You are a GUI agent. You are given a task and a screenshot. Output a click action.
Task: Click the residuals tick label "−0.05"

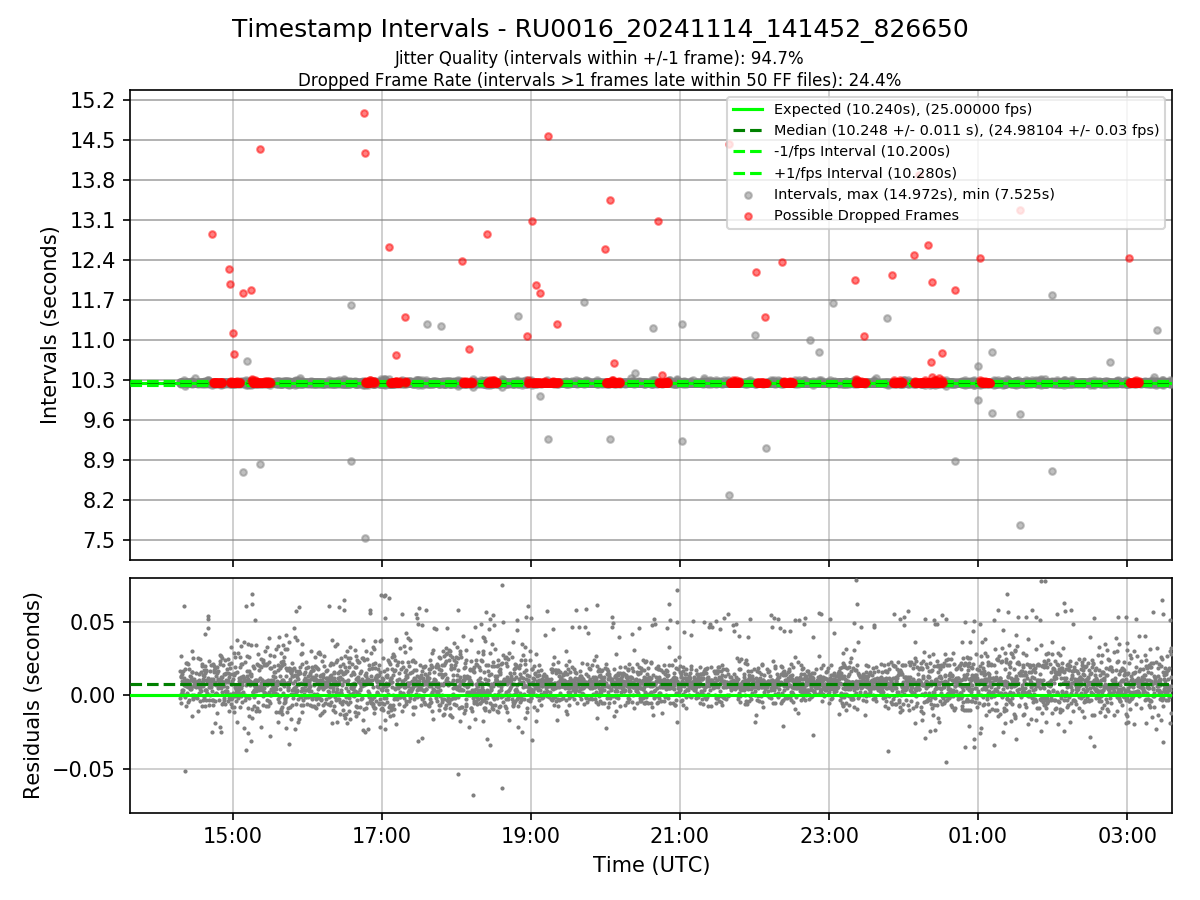coord(85,769)
